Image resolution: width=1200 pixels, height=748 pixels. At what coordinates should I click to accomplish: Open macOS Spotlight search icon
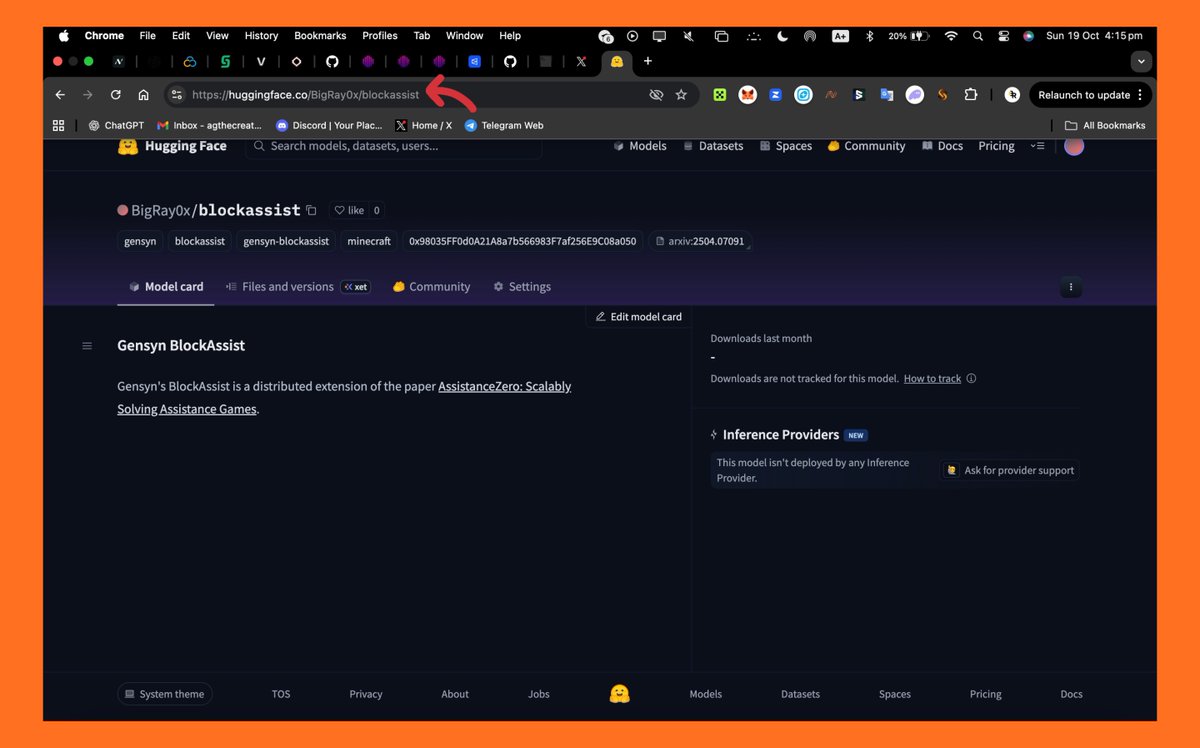977,36
